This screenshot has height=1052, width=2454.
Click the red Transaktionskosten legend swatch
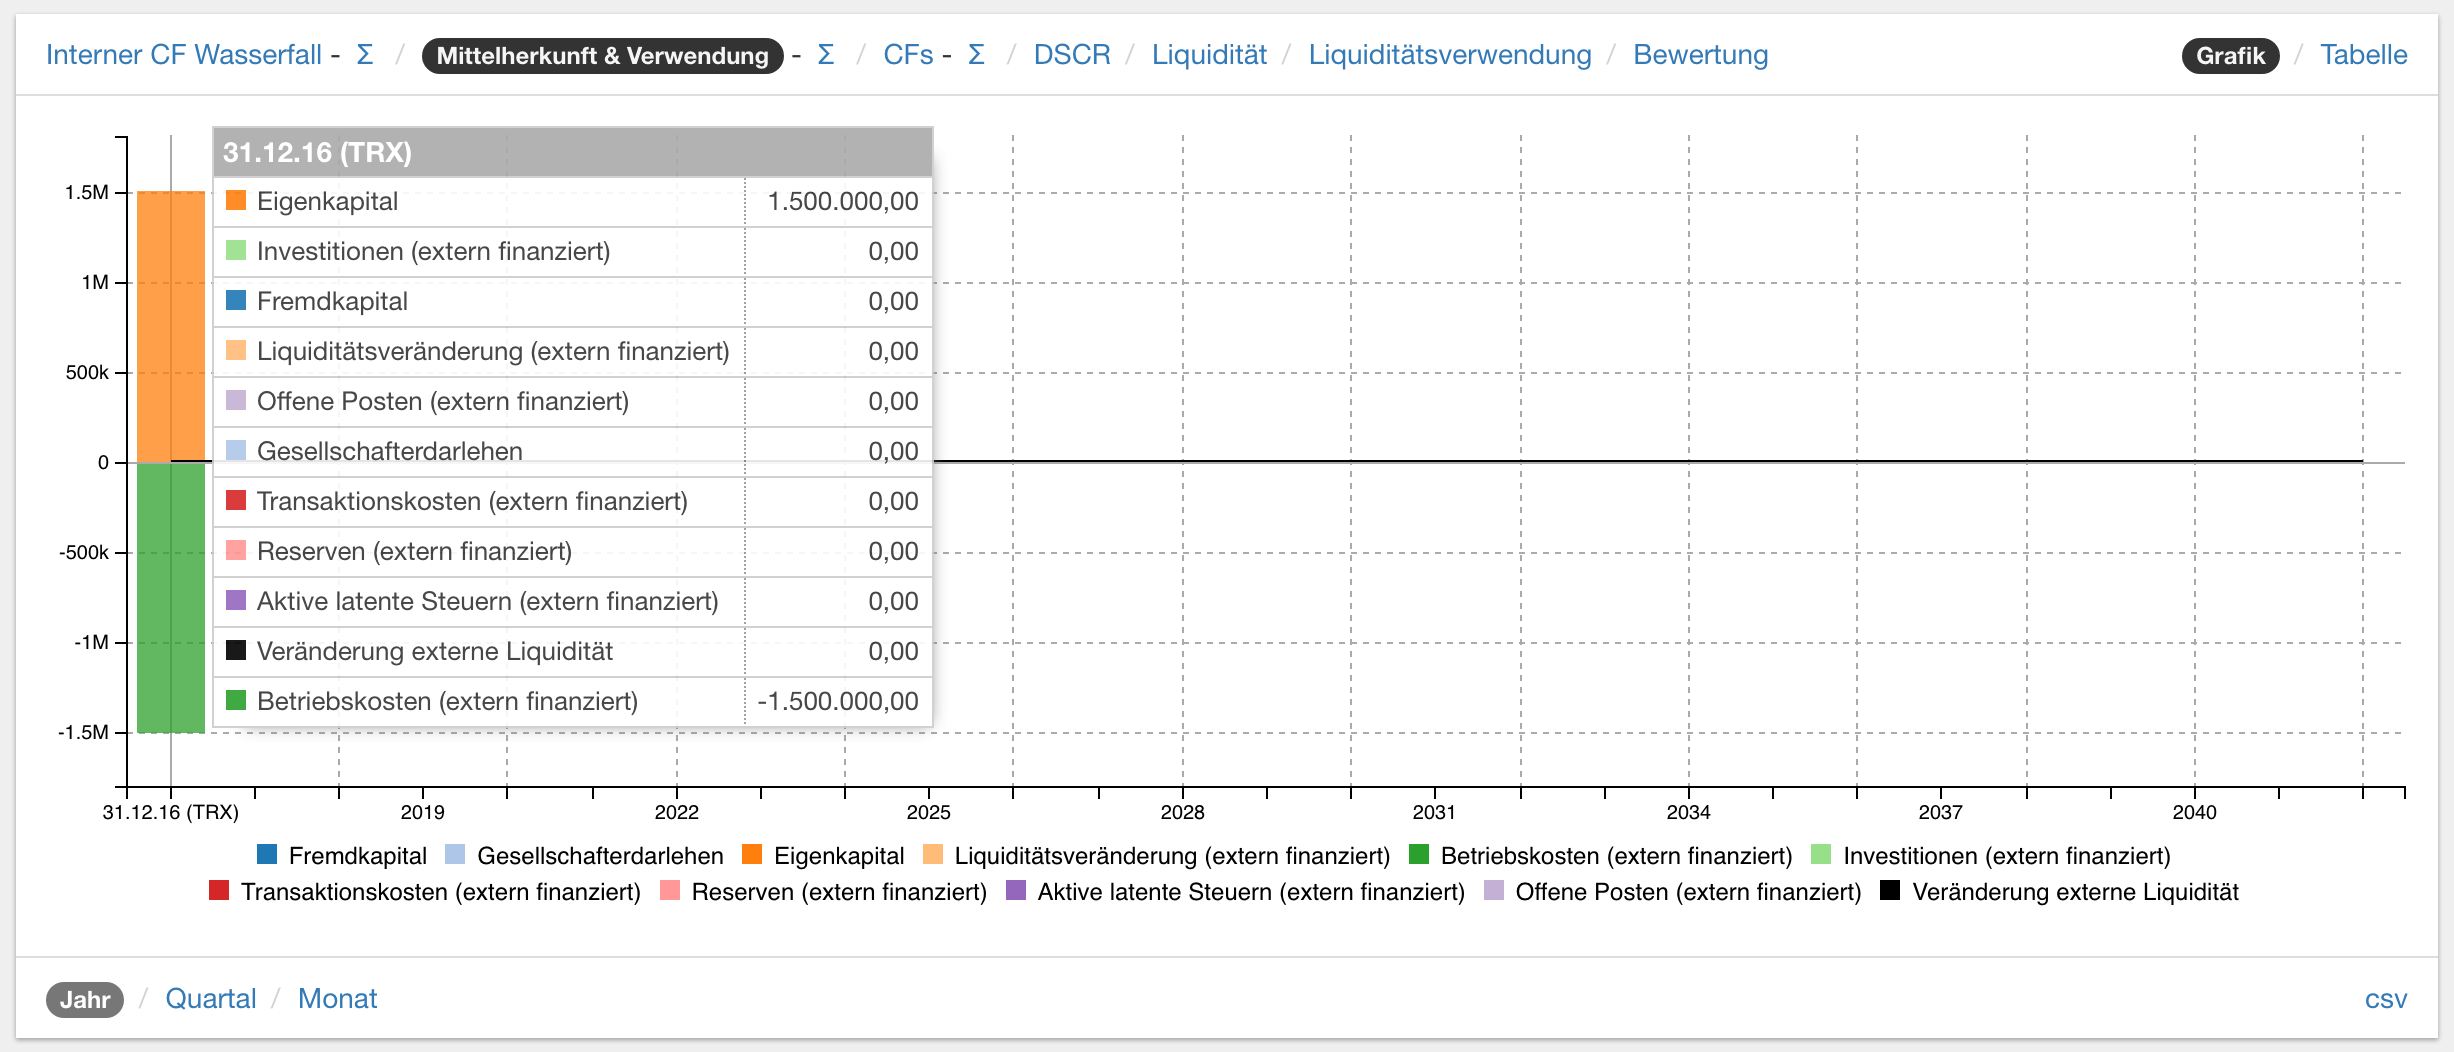(x=219, y=891)
